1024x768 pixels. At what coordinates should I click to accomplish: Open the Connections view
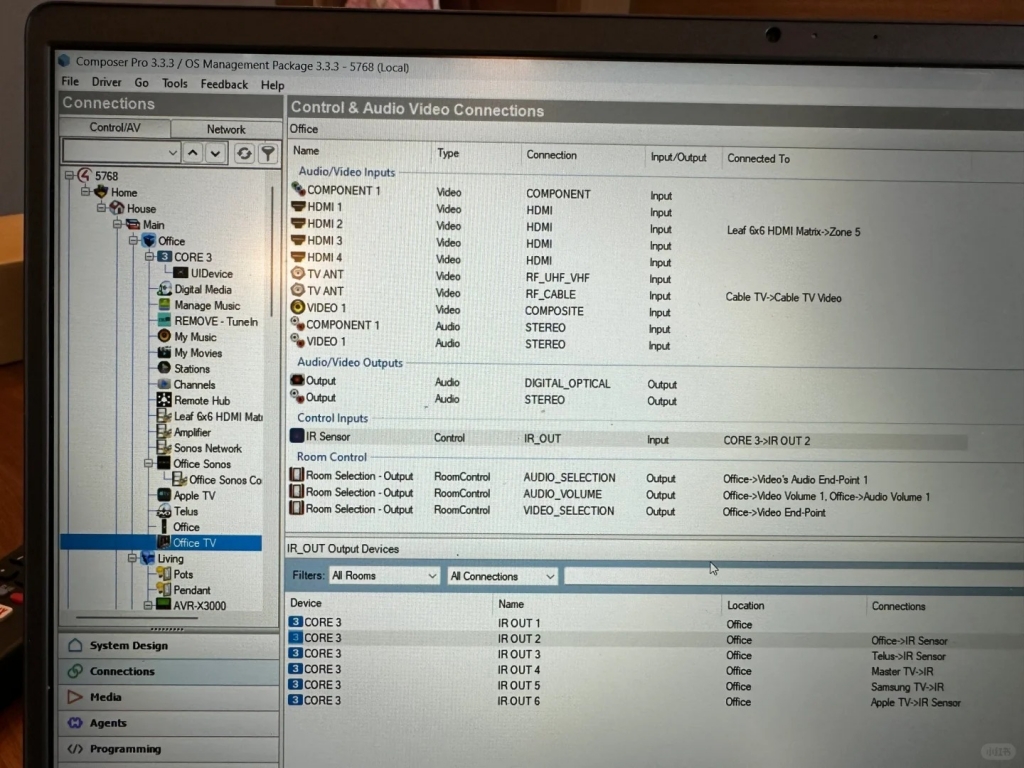click(170, 671)
